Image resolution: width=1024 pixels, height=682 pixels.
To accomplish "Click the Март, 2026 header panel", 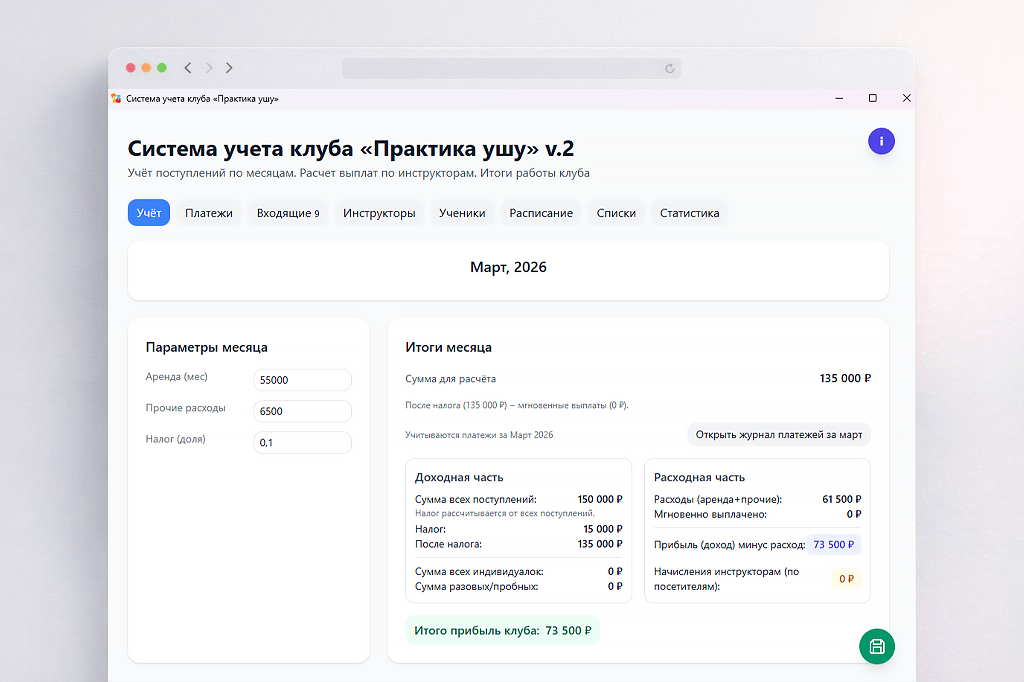I will (x=507, y=267).
